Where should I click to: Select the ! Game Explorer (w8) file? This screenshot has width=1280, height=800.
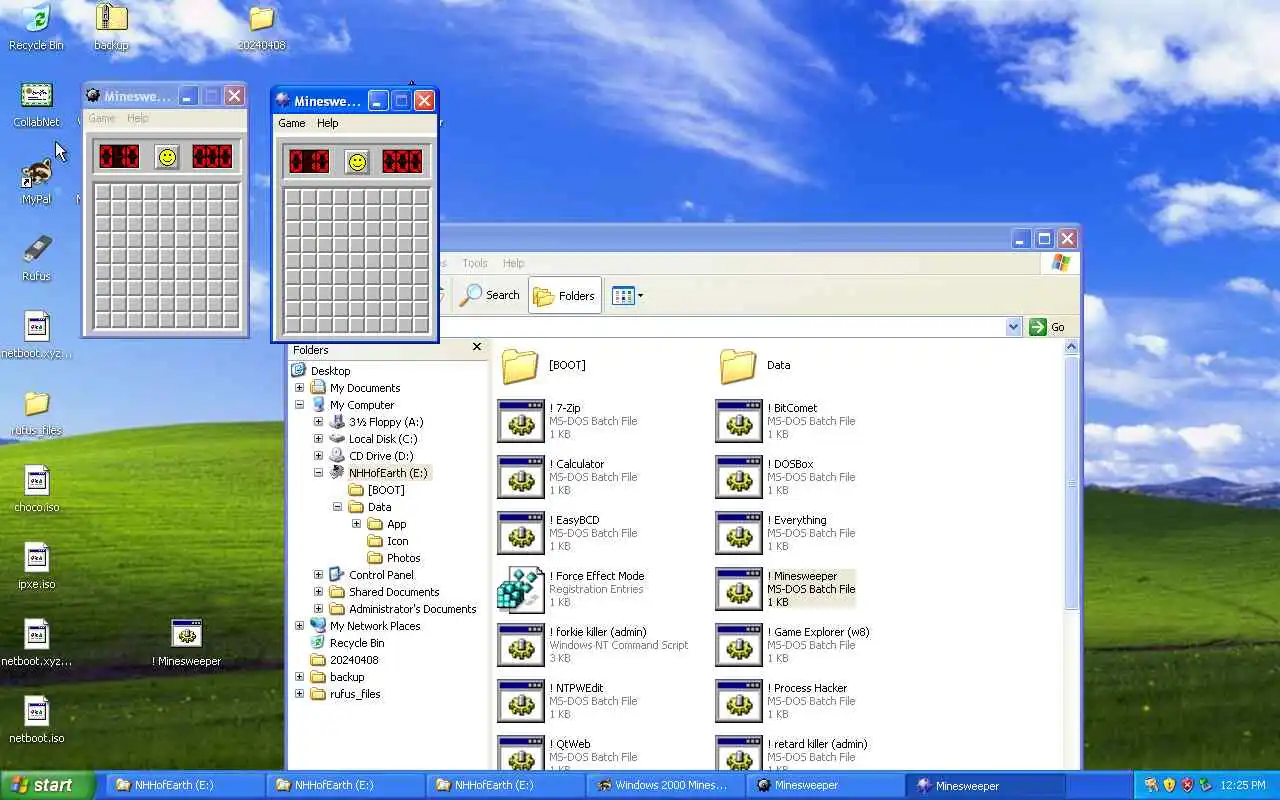click(x=793, y=645)
